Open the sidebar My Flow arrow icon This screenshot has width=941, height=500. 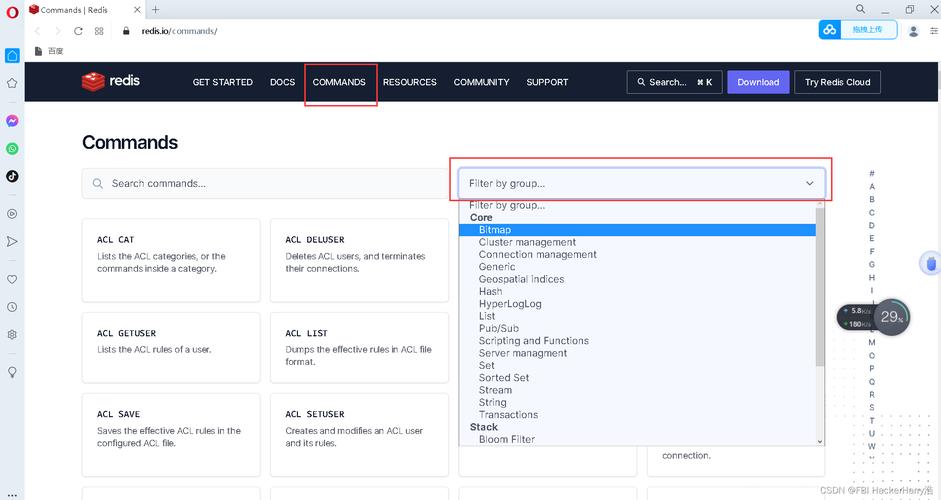click(x=12, y=241)
